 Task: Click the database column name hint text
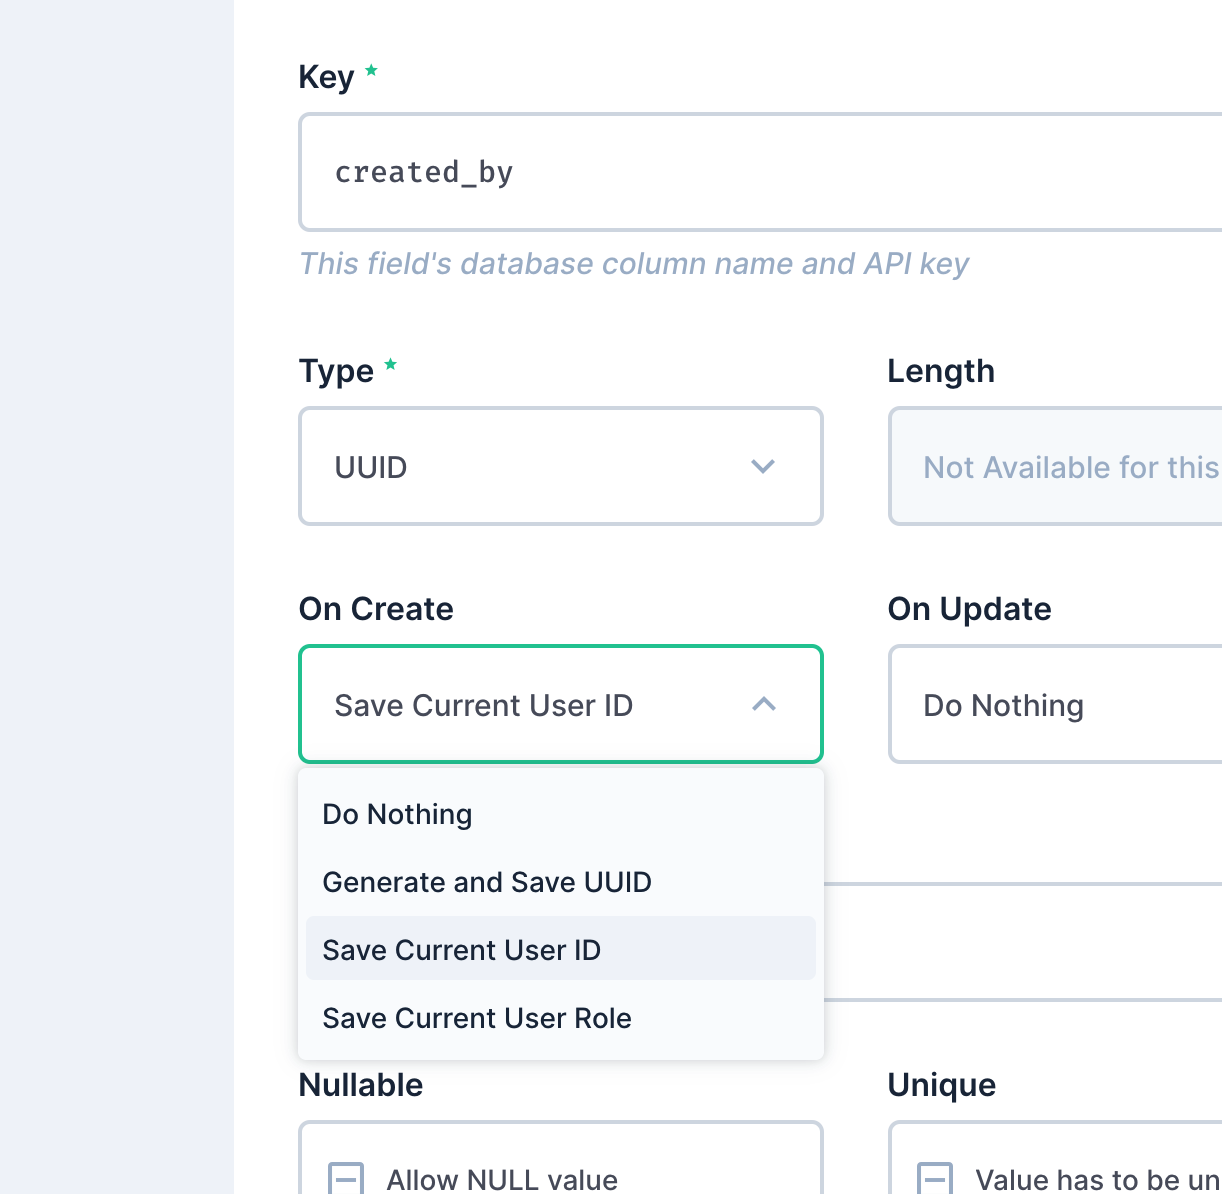pyautogui.click(x=634, y=263)
